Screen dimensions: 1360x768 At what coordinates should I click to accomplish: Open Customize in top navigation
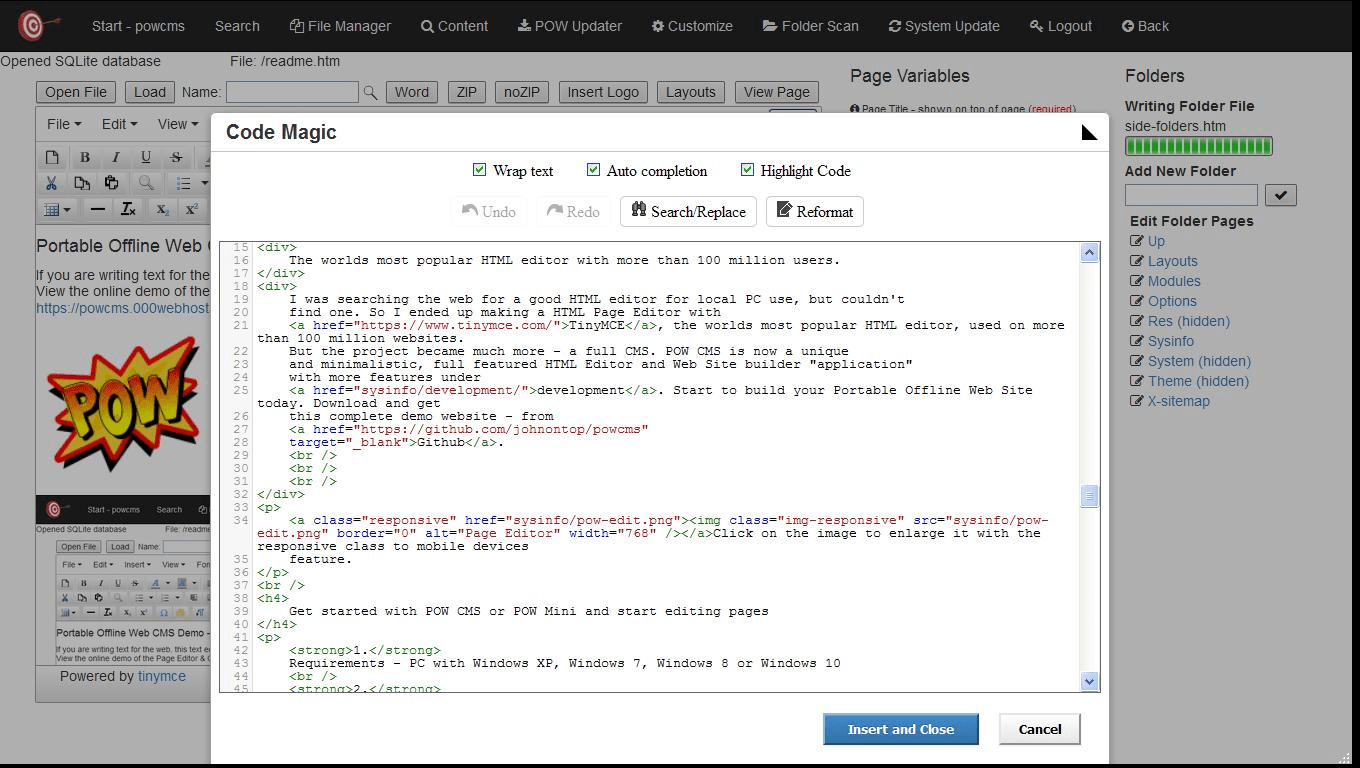692,26
